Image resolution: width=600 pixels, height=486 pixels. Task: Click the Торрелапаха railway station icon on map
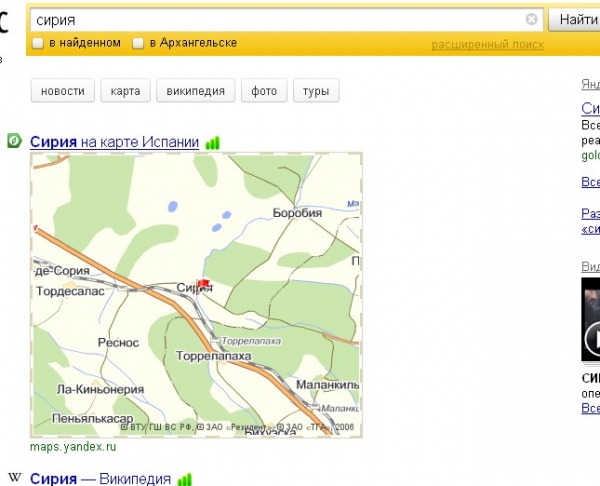tap(215, 340)
